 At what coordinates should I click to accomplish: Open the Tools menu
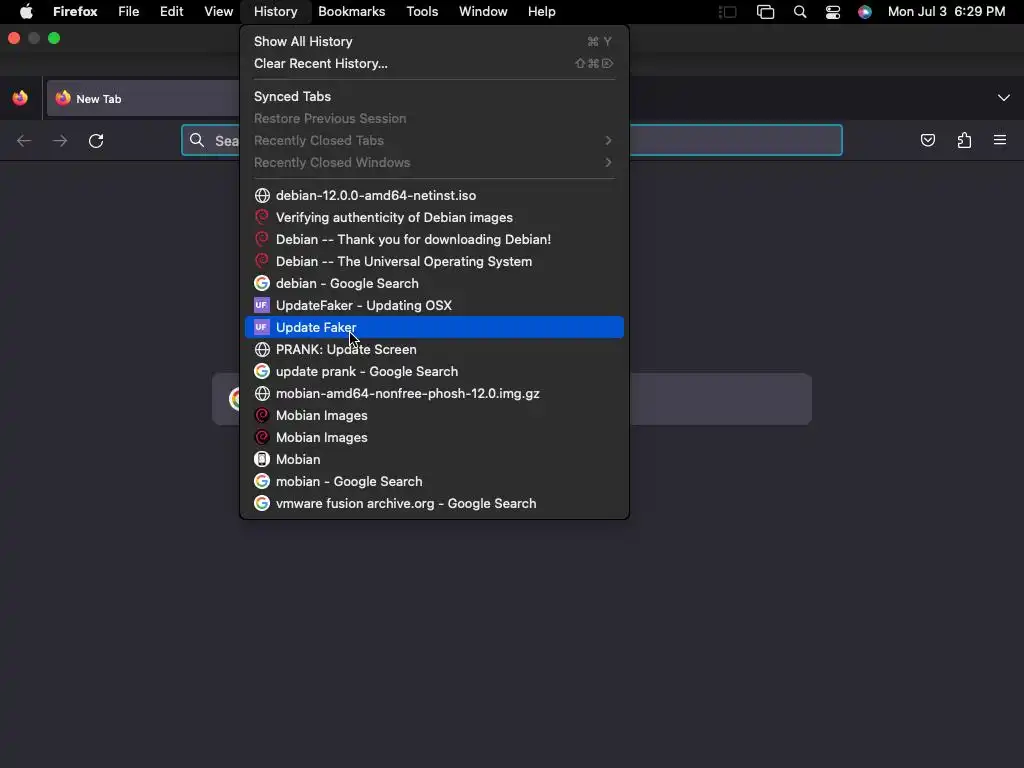[x=422, y=12]
